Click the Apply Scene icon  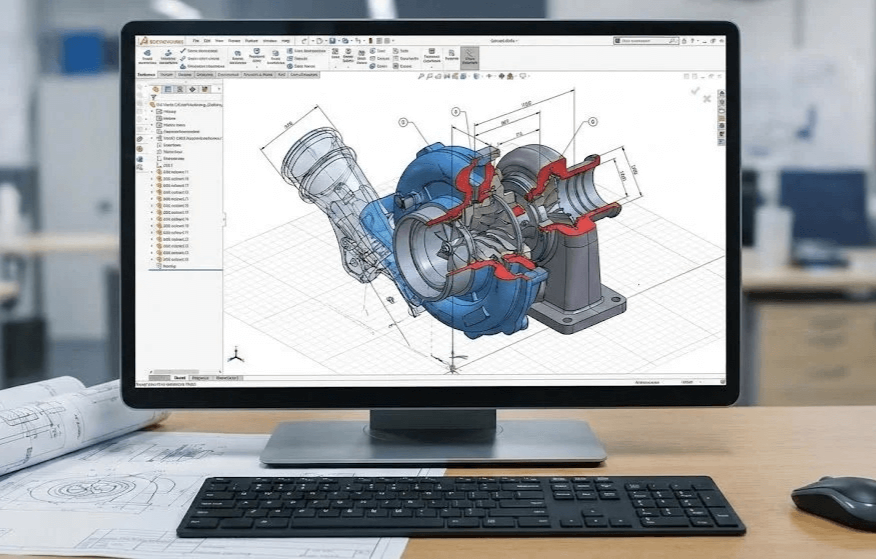(x=510, y=77)
